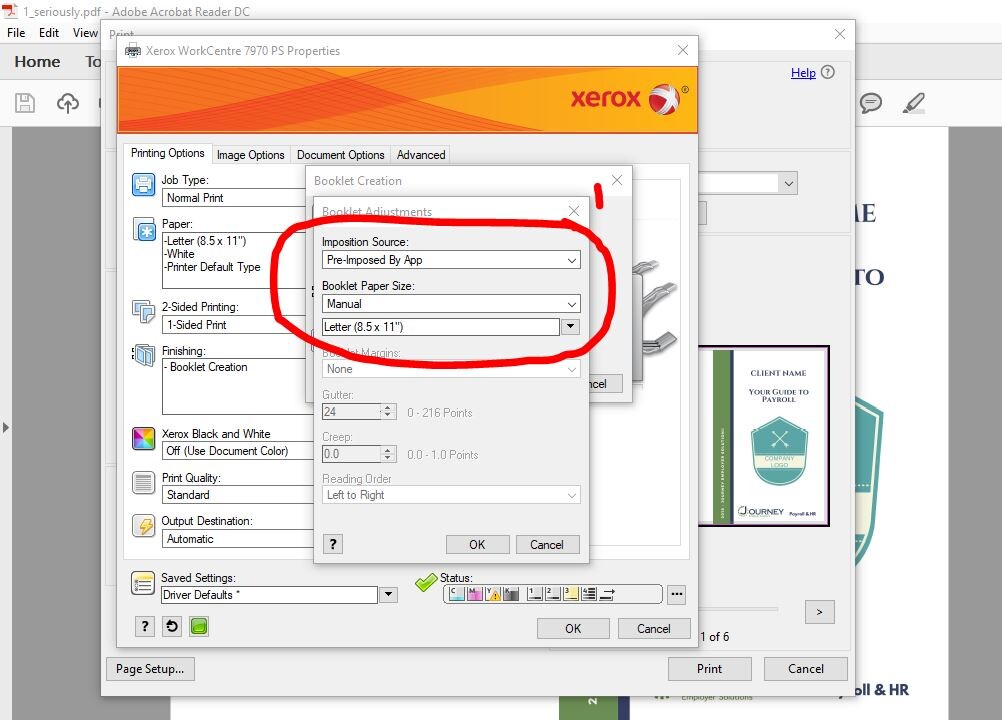The height and width of the screenshot is (720, 1002).
Task: Click the Job Type printer icon
Action: coord(143,185)
